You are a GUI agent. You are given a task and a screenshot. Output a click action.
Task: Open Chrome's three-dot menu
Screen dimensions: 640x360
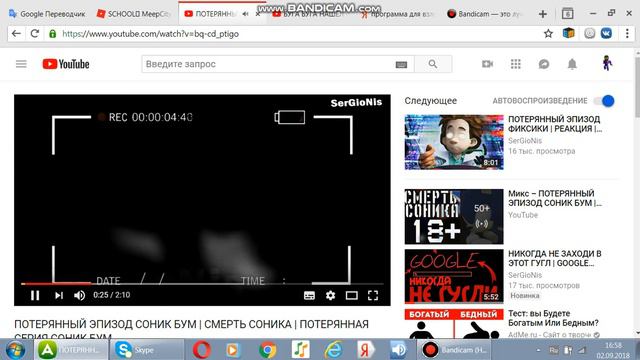(627, 33)
